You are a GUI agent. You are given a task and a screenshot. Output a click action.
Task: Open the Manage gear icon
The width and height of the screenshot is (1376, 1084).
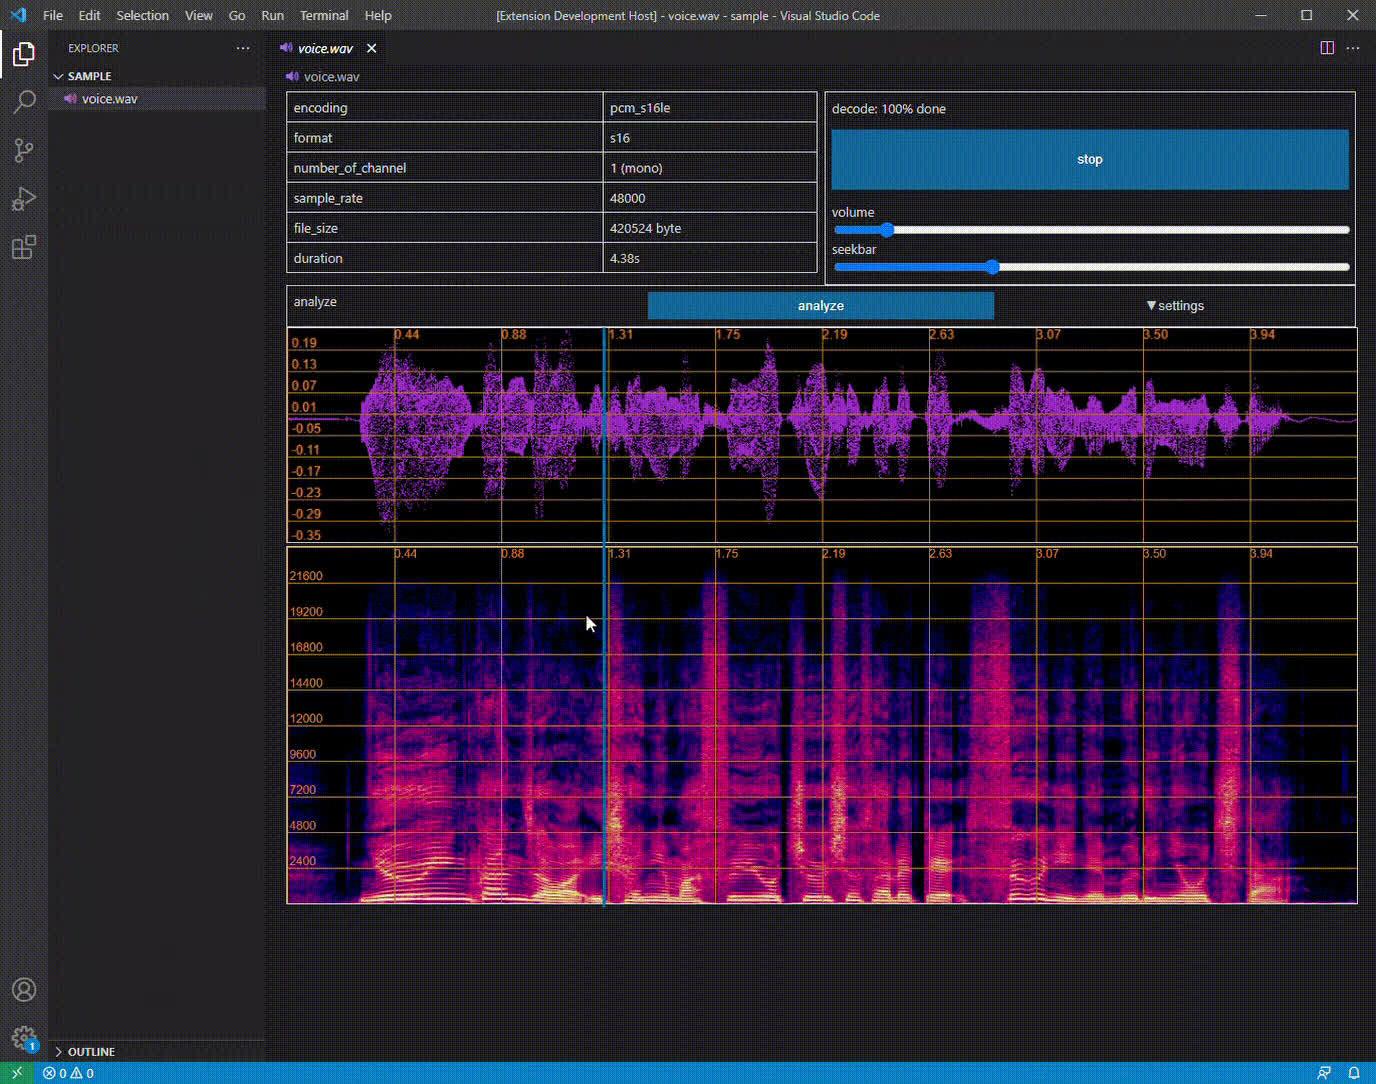(24, 1038)
